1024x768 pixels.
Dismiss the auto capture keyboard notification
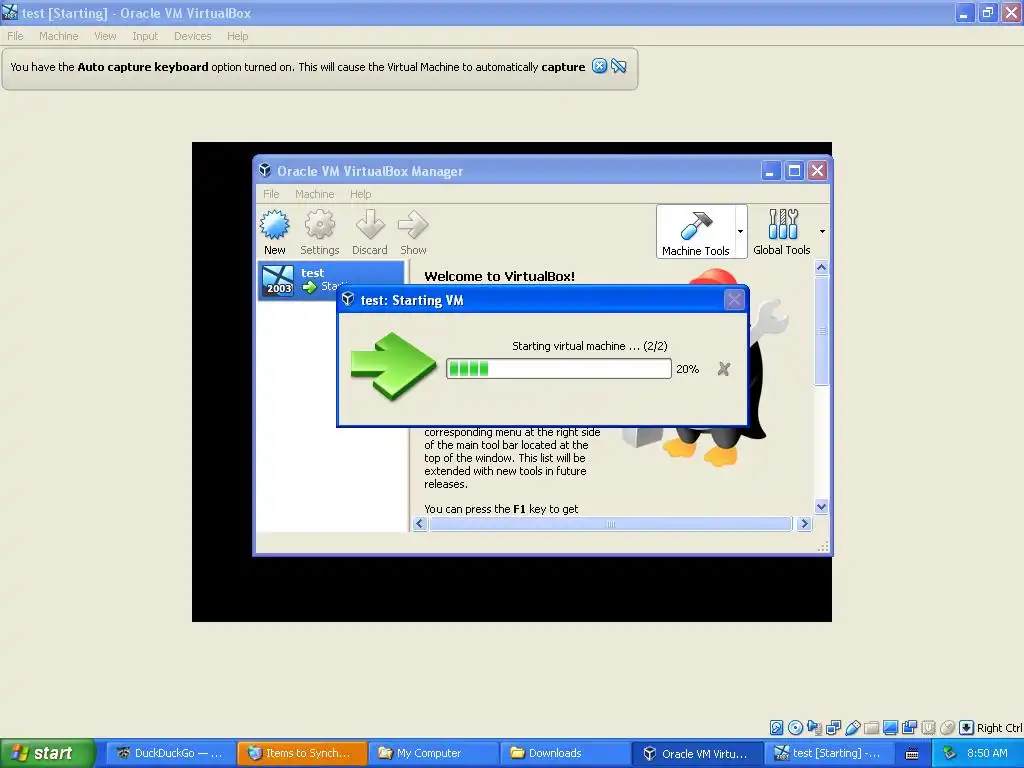click(599, 66)
